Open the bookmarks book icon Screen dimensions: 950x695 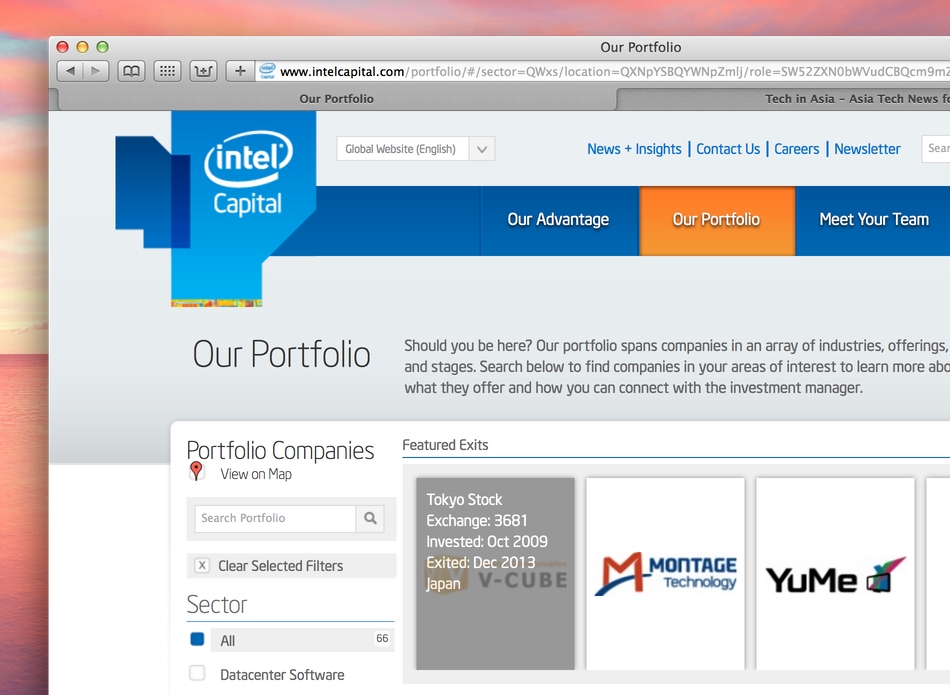131,71
